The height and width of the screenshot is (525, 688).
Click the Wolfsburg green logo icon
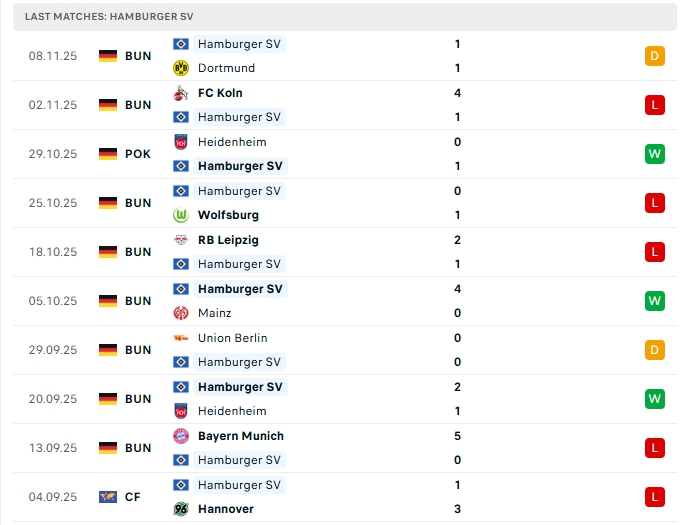181,215
